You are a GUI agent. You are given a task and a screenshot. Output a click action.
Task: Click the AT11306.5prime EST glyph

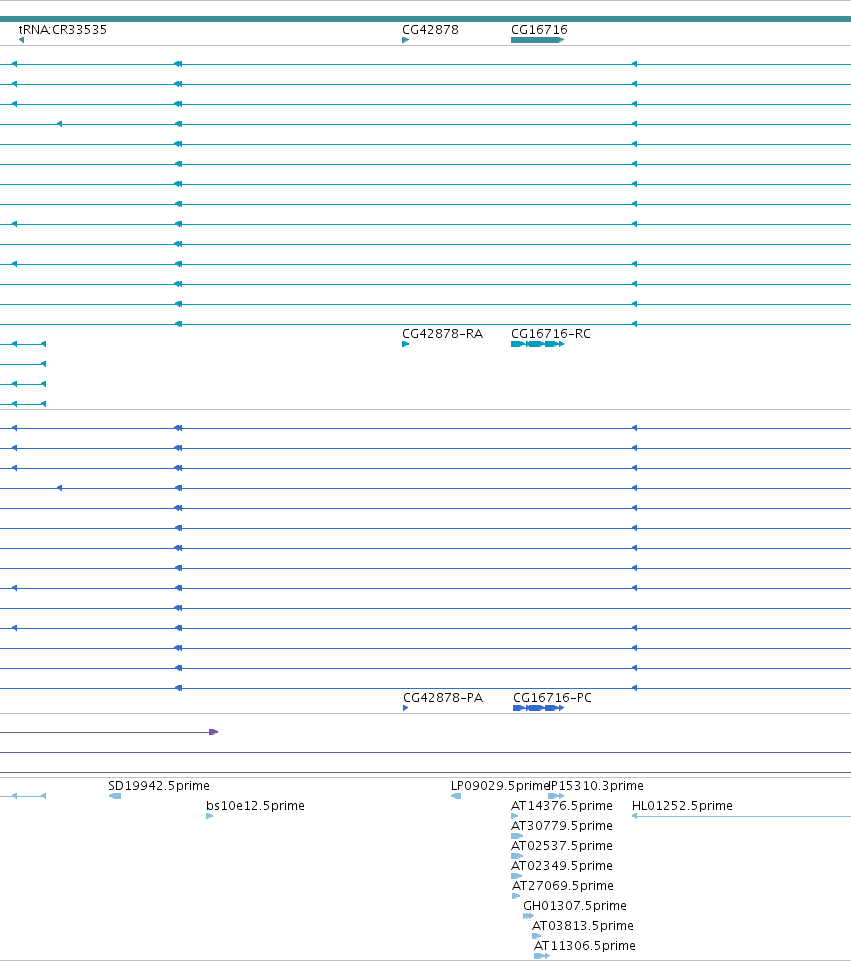(542, 956)
